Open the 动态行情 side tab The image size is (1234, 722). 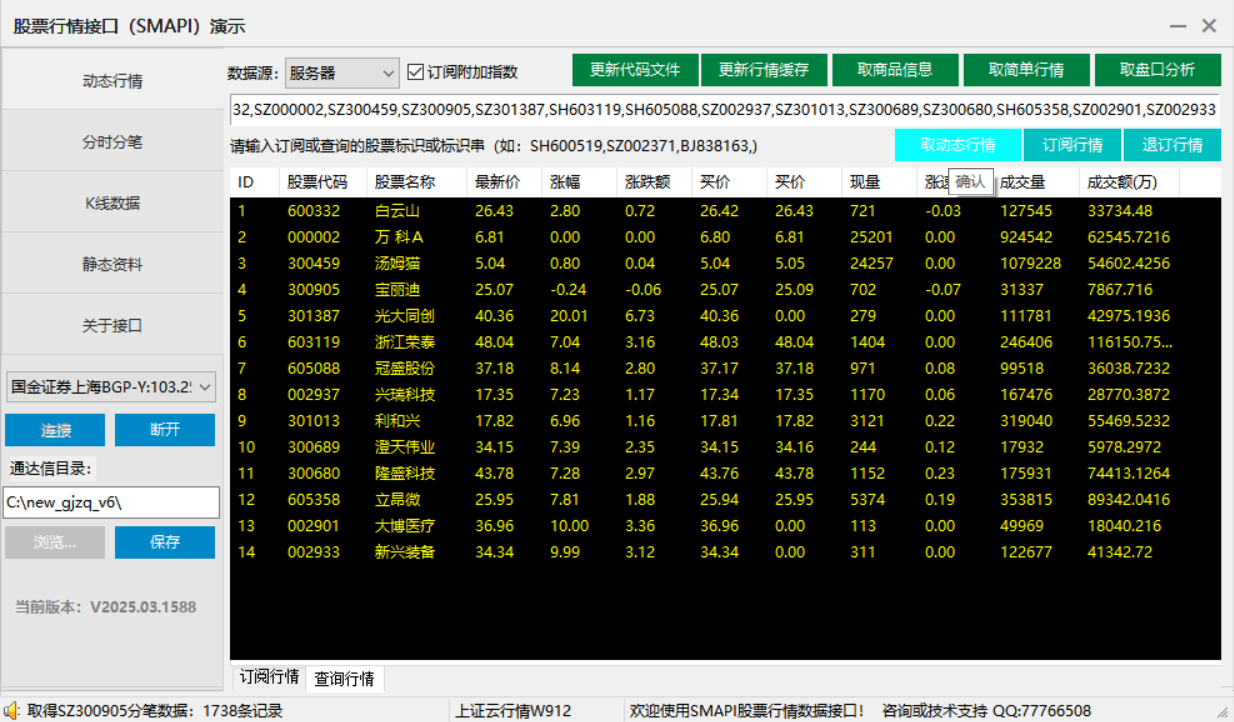112,81
